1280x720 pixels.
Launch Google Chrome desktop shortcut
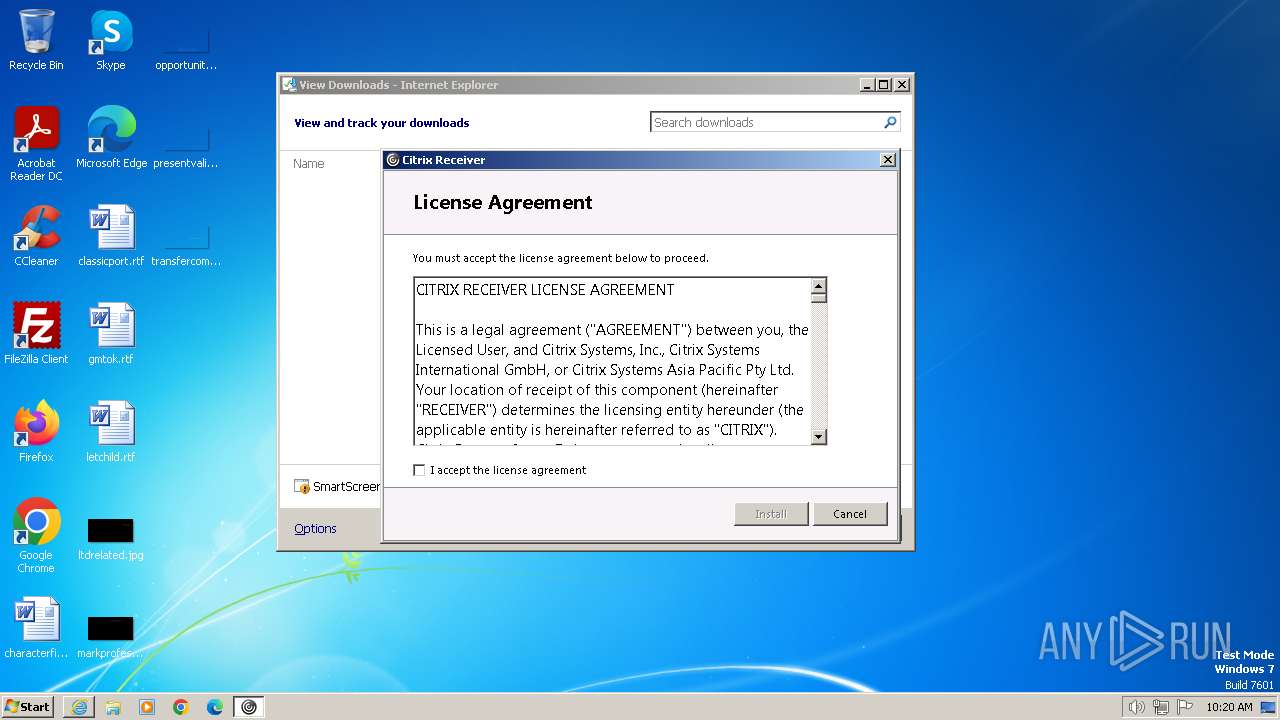click(37, 535)
